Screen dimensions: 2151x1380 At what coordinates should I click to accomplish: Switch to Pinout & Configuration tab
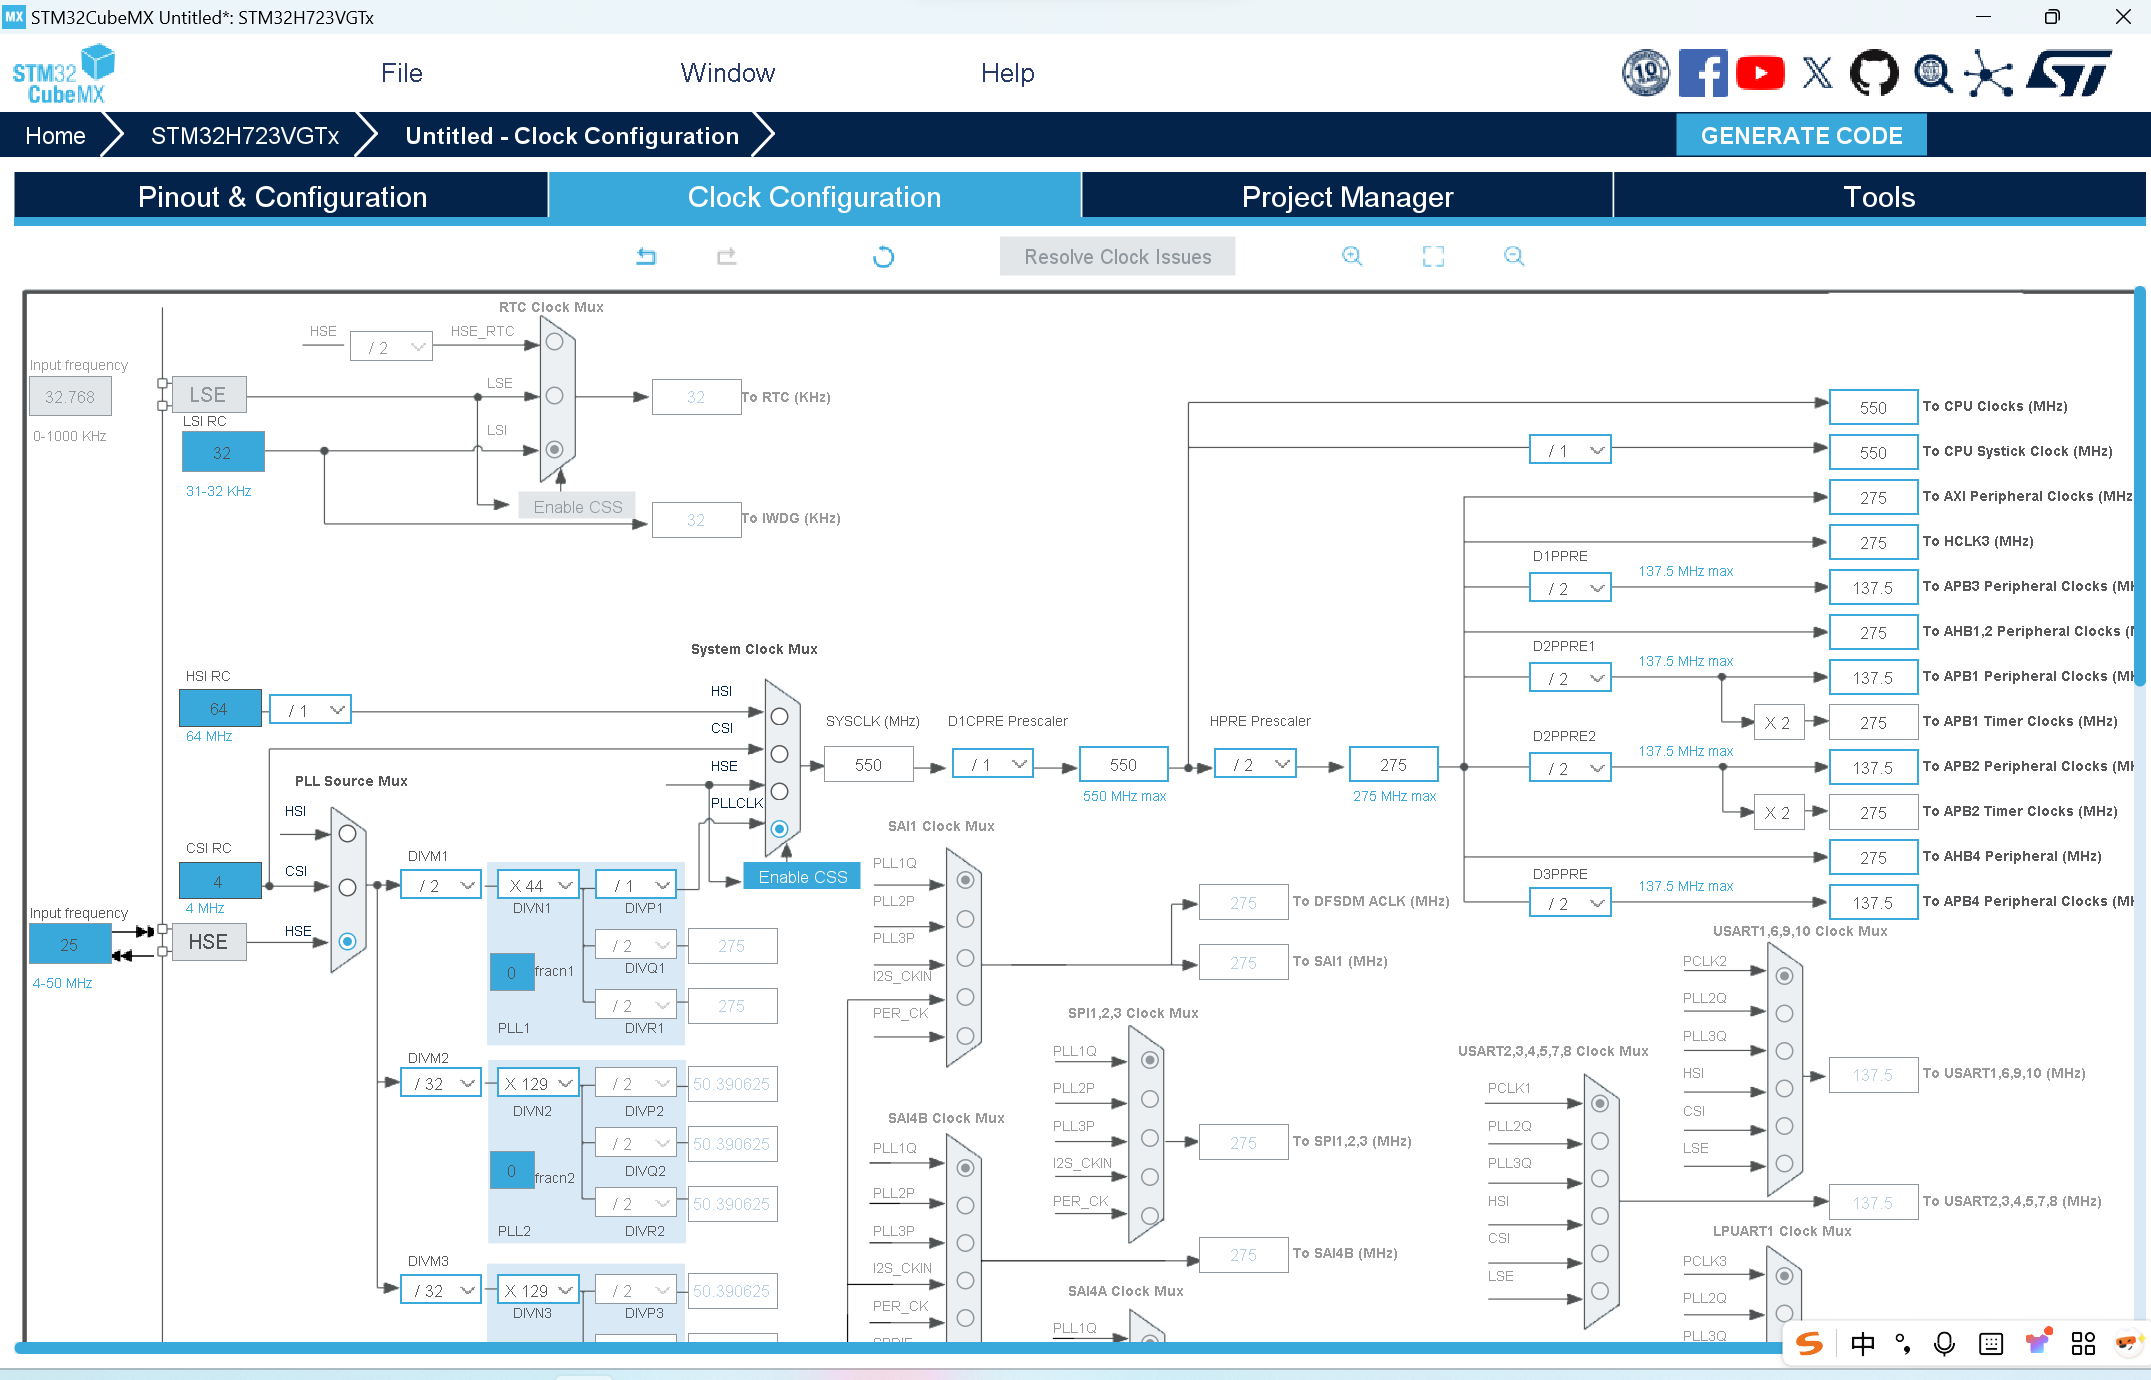[282, 197]
